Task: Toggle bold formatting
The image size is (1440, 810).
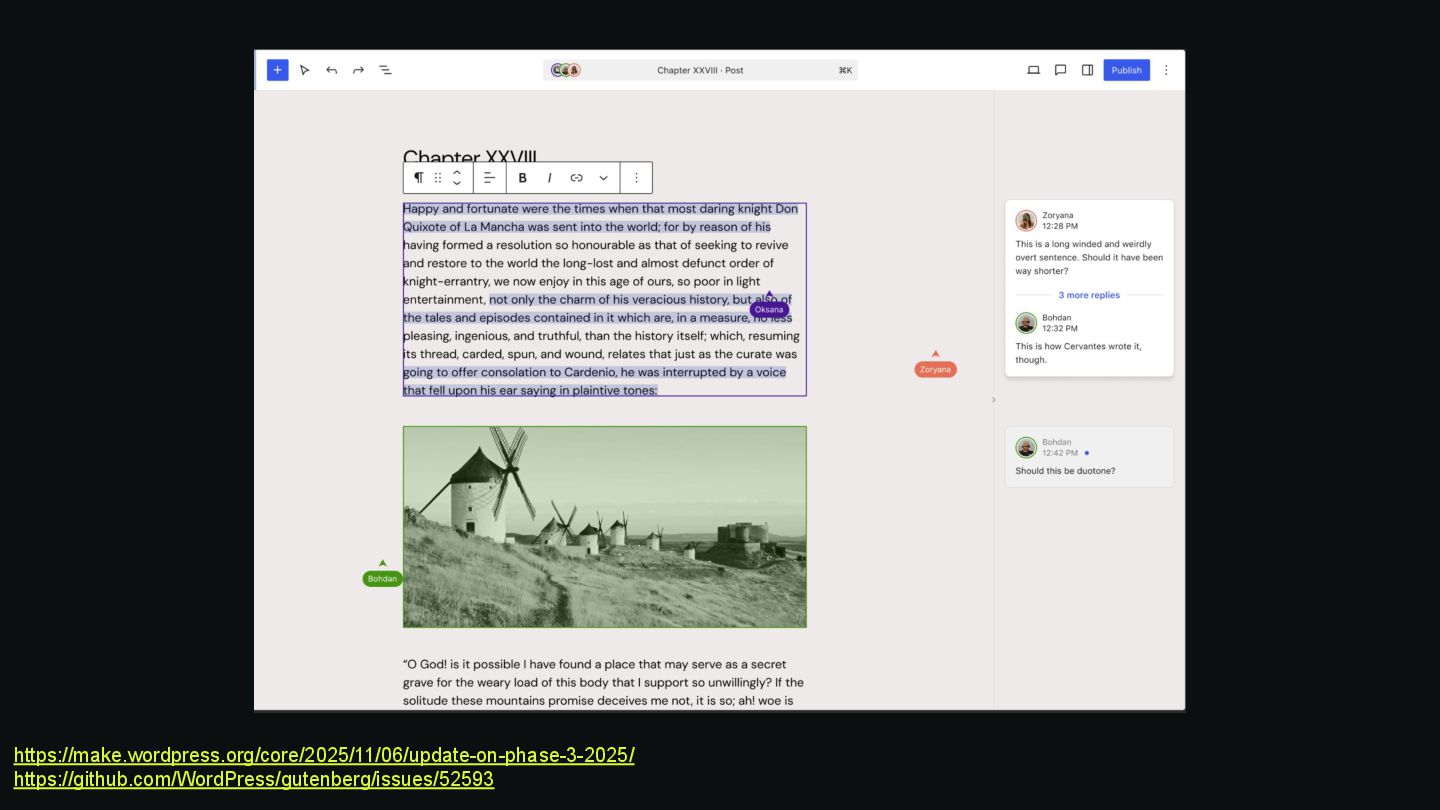Action: pyautogui.click(x=522, y=178)
